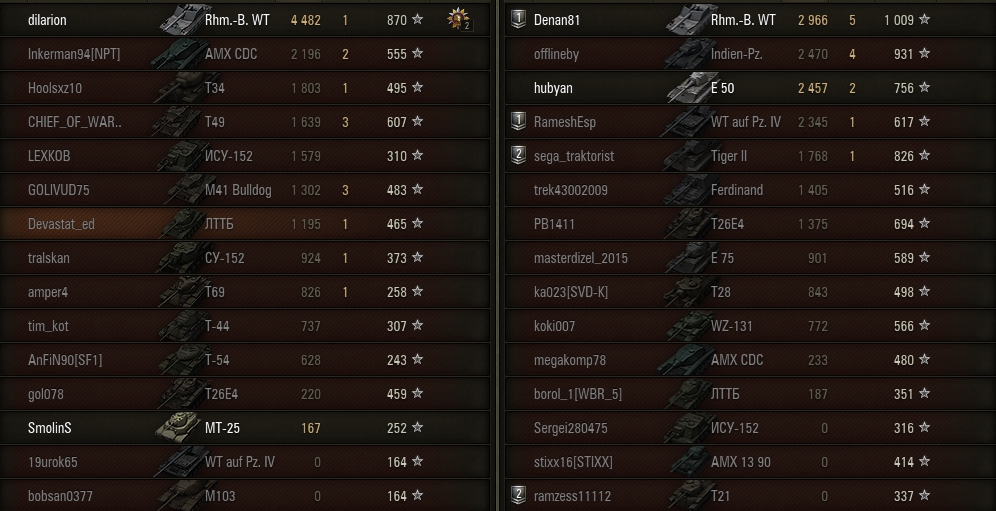The height and width of the screenshot is (511, 996).
Task: Select the highlighted Devastat_ed row
Action: pyautogui.click(x=245, y=224)
